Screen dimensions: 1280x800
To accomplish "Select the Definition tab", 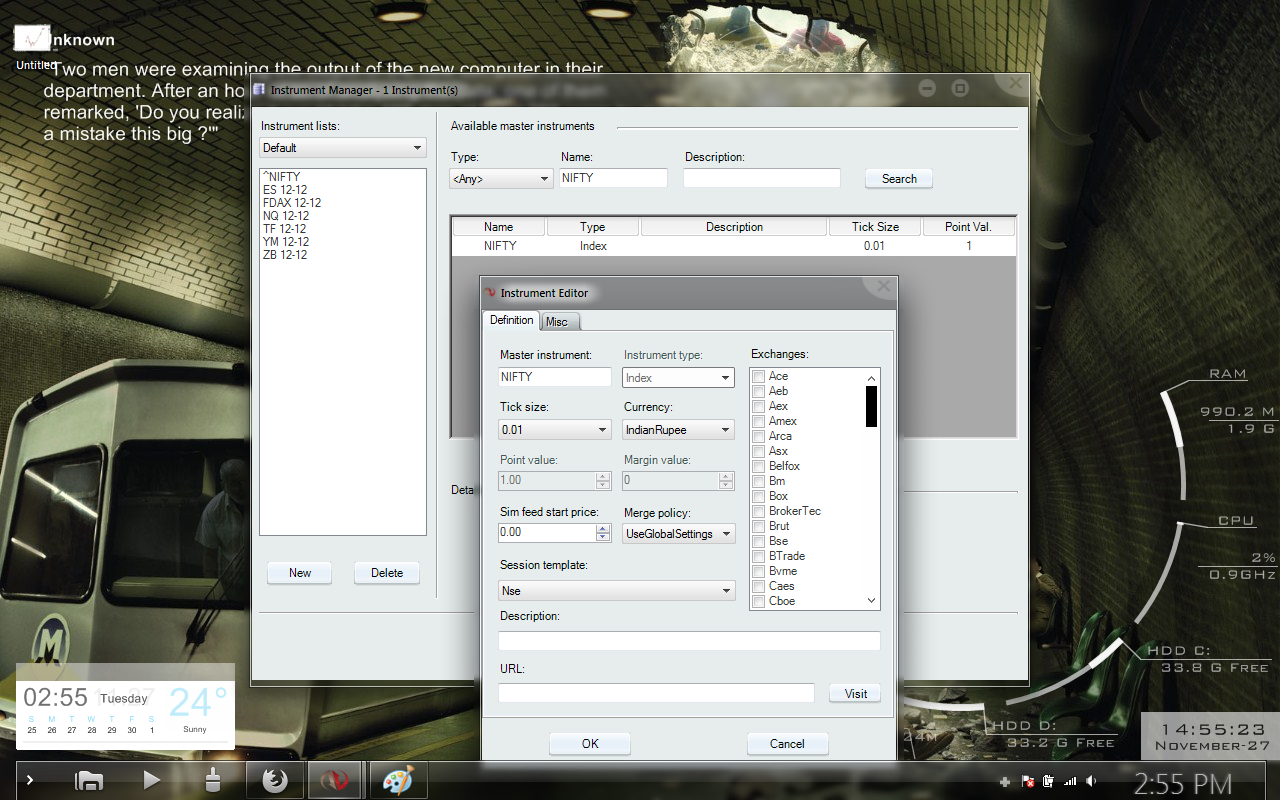I will [x=511, y=321].
